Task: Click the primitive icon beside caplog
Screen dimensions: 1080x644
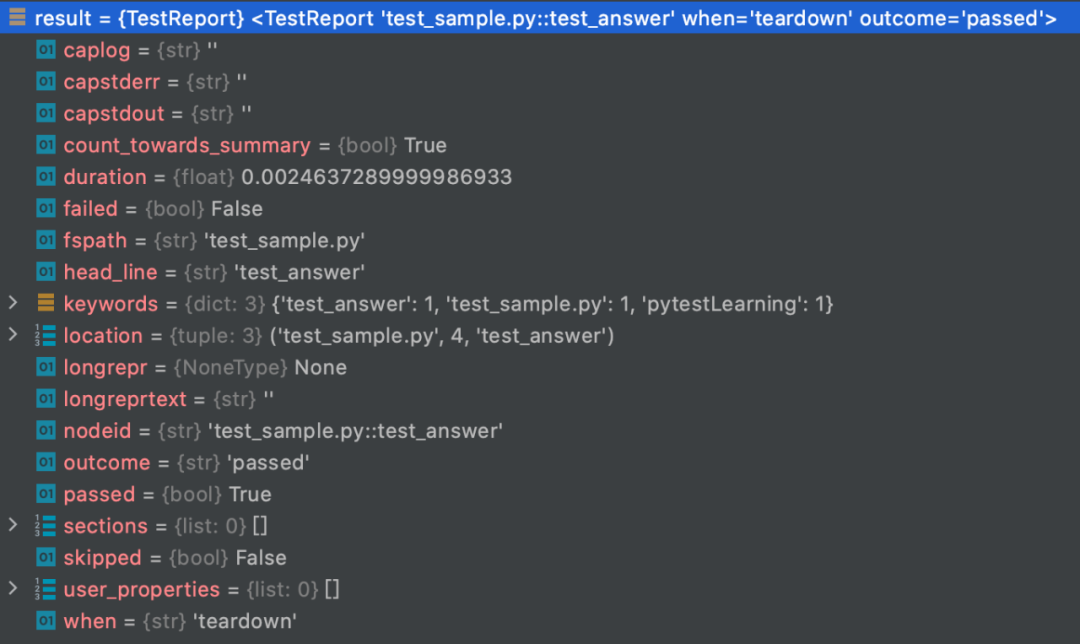Action: pyautogui.click(x=45, y=50)
